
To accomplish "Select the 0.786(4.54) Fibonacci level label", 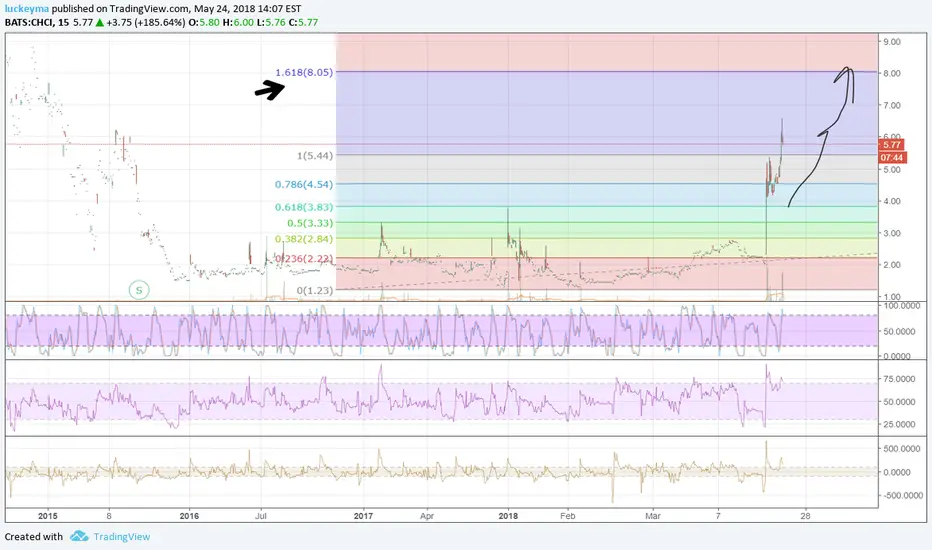I will click(304, 184).
